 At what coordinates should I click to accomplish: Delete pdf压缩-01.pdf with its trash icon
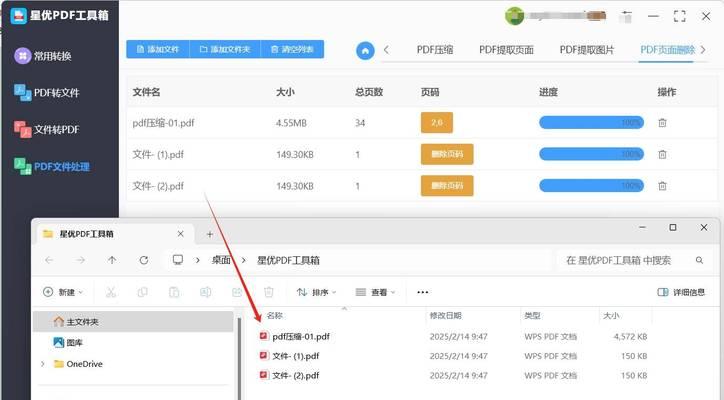coord(662,123)
